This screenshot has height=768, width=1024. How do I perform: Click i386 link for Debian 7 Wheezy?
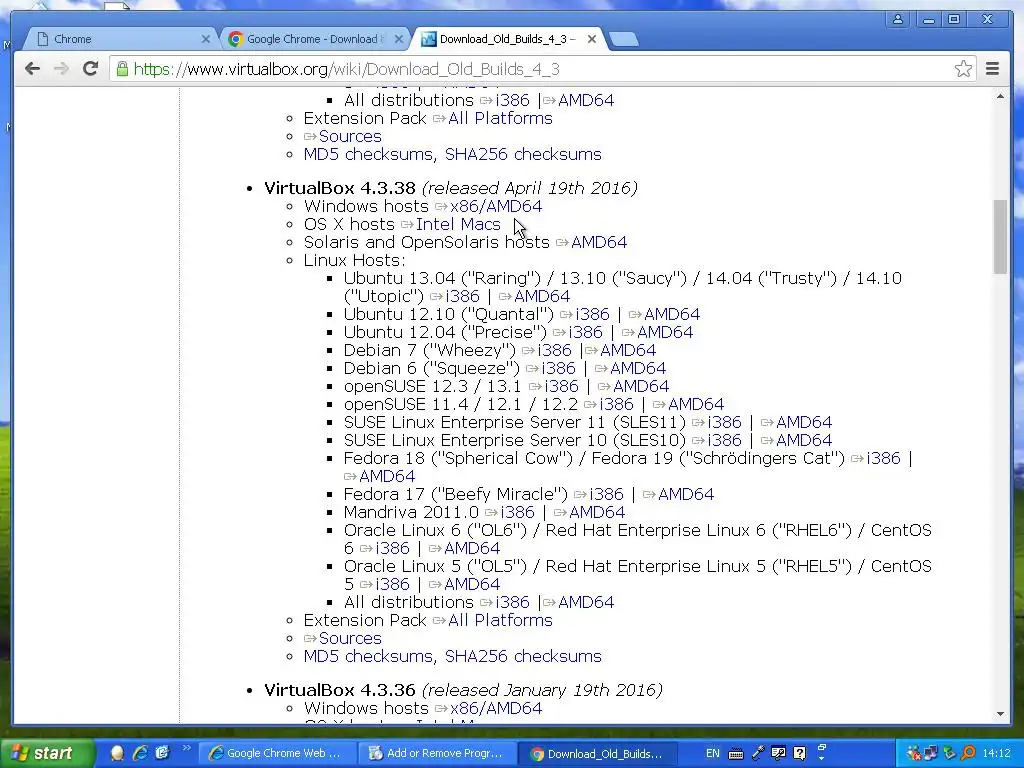[x=554, y=350]
